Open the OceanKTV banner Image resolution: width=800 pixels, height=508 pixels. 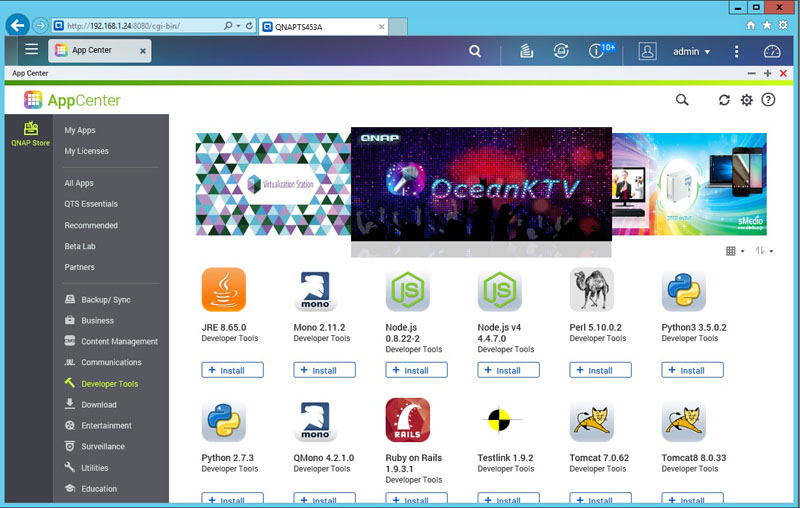481,184
